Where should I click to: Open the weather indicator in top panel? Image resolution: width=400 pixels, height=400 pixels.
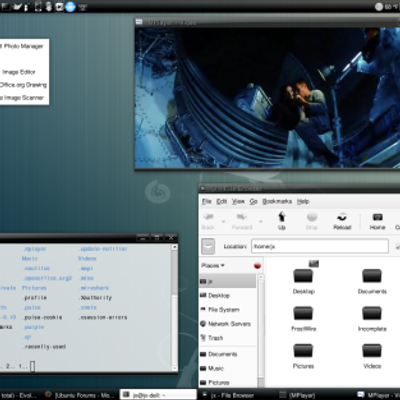pos(387,6)
